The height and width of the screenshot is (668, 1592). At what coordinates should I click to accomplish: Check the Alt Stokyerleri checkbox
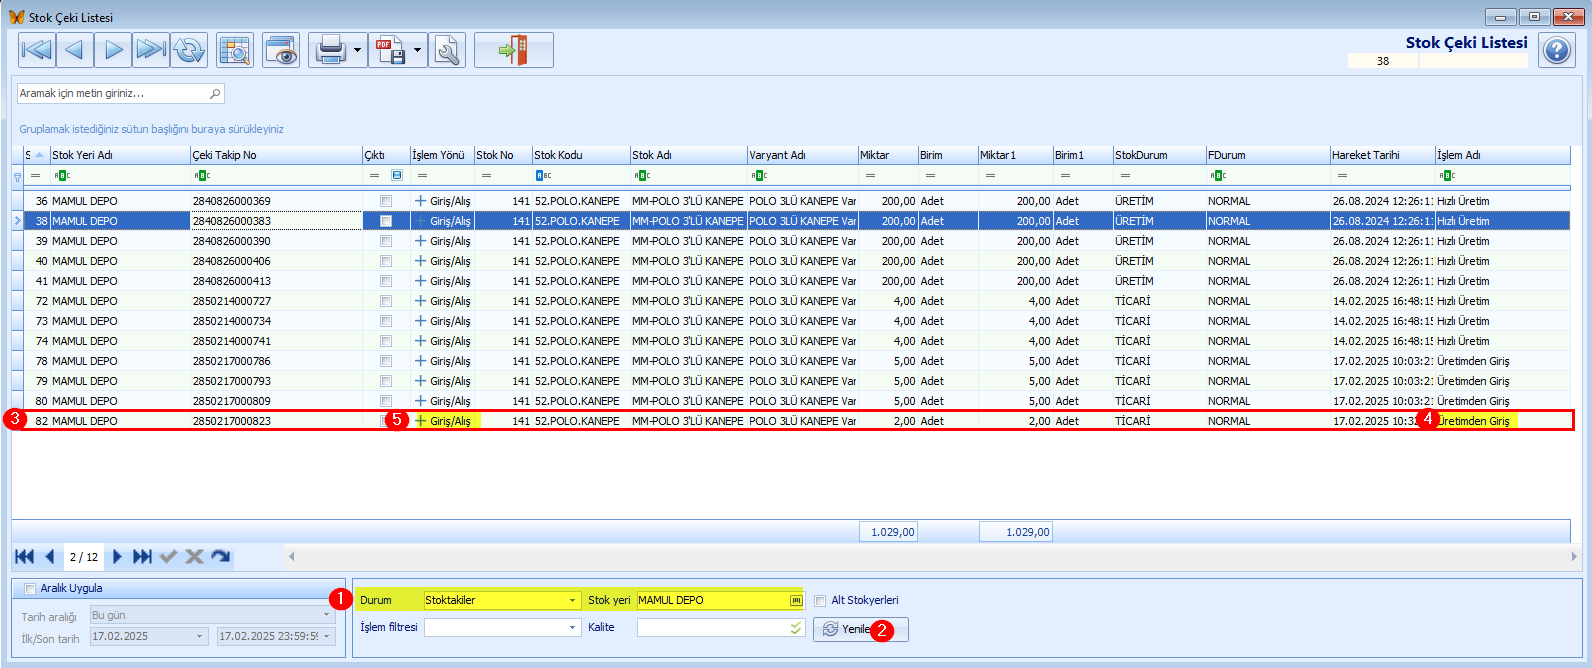(820, 601)
